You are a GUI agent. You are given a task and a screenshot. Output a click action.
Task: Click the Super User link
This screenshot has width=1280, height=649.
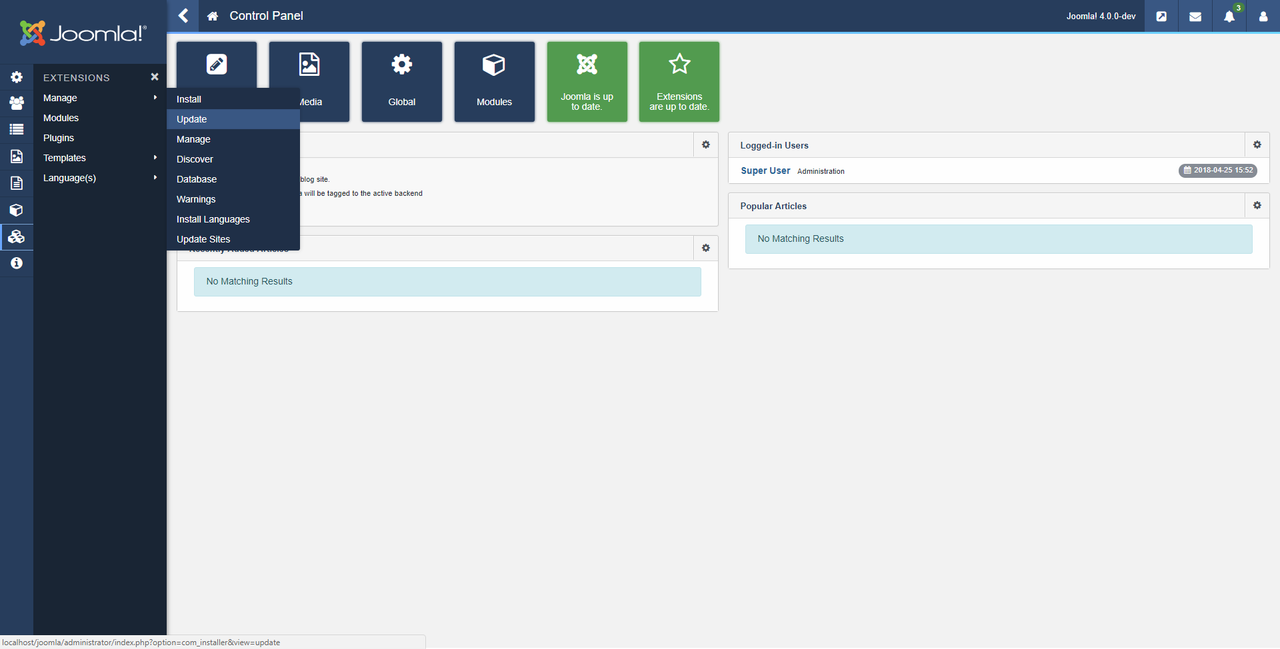click(x=765, y=171)
